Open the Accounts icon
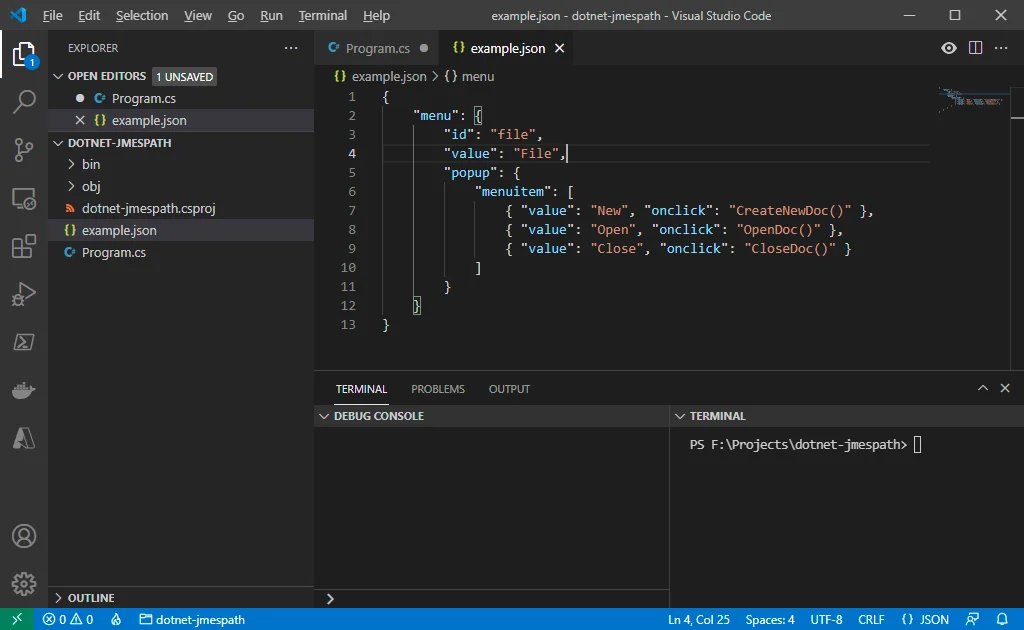 (x=24, y=537)
